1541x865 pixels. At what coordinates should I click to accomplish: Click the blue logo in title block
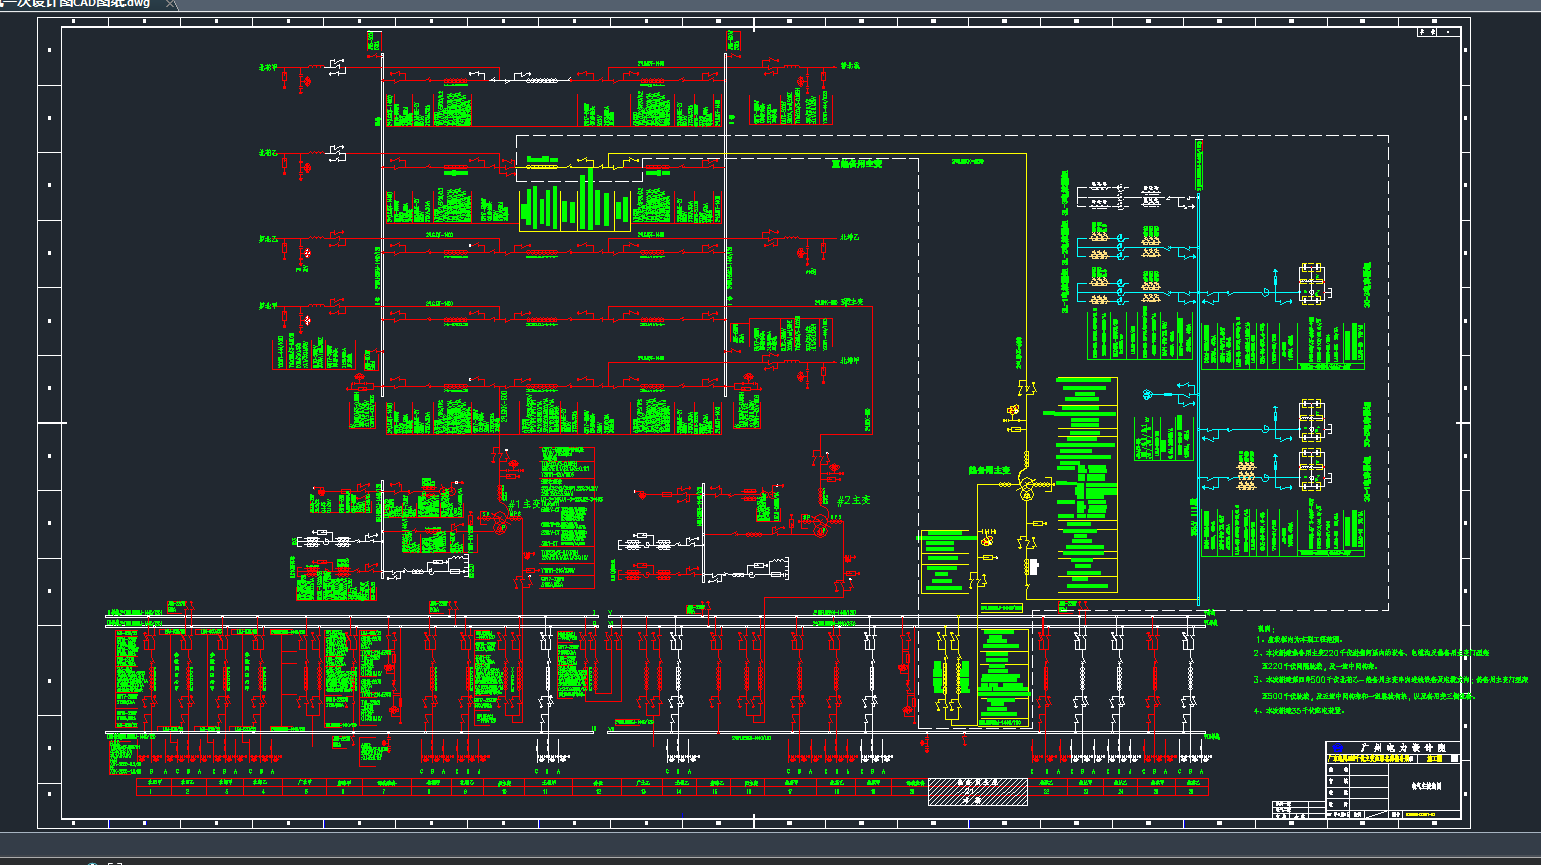pos(1338,748)
